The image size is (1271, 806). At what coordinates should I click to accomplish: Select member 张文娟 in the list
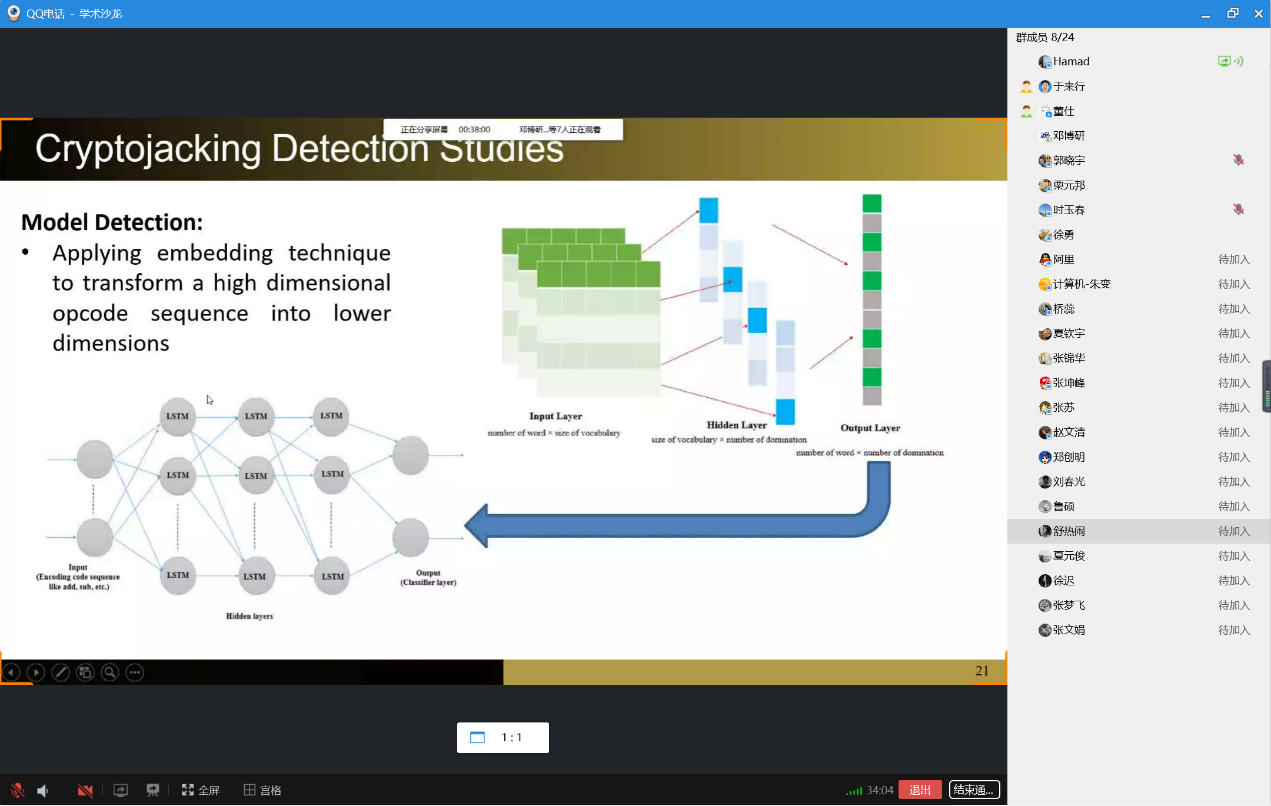1139,630
